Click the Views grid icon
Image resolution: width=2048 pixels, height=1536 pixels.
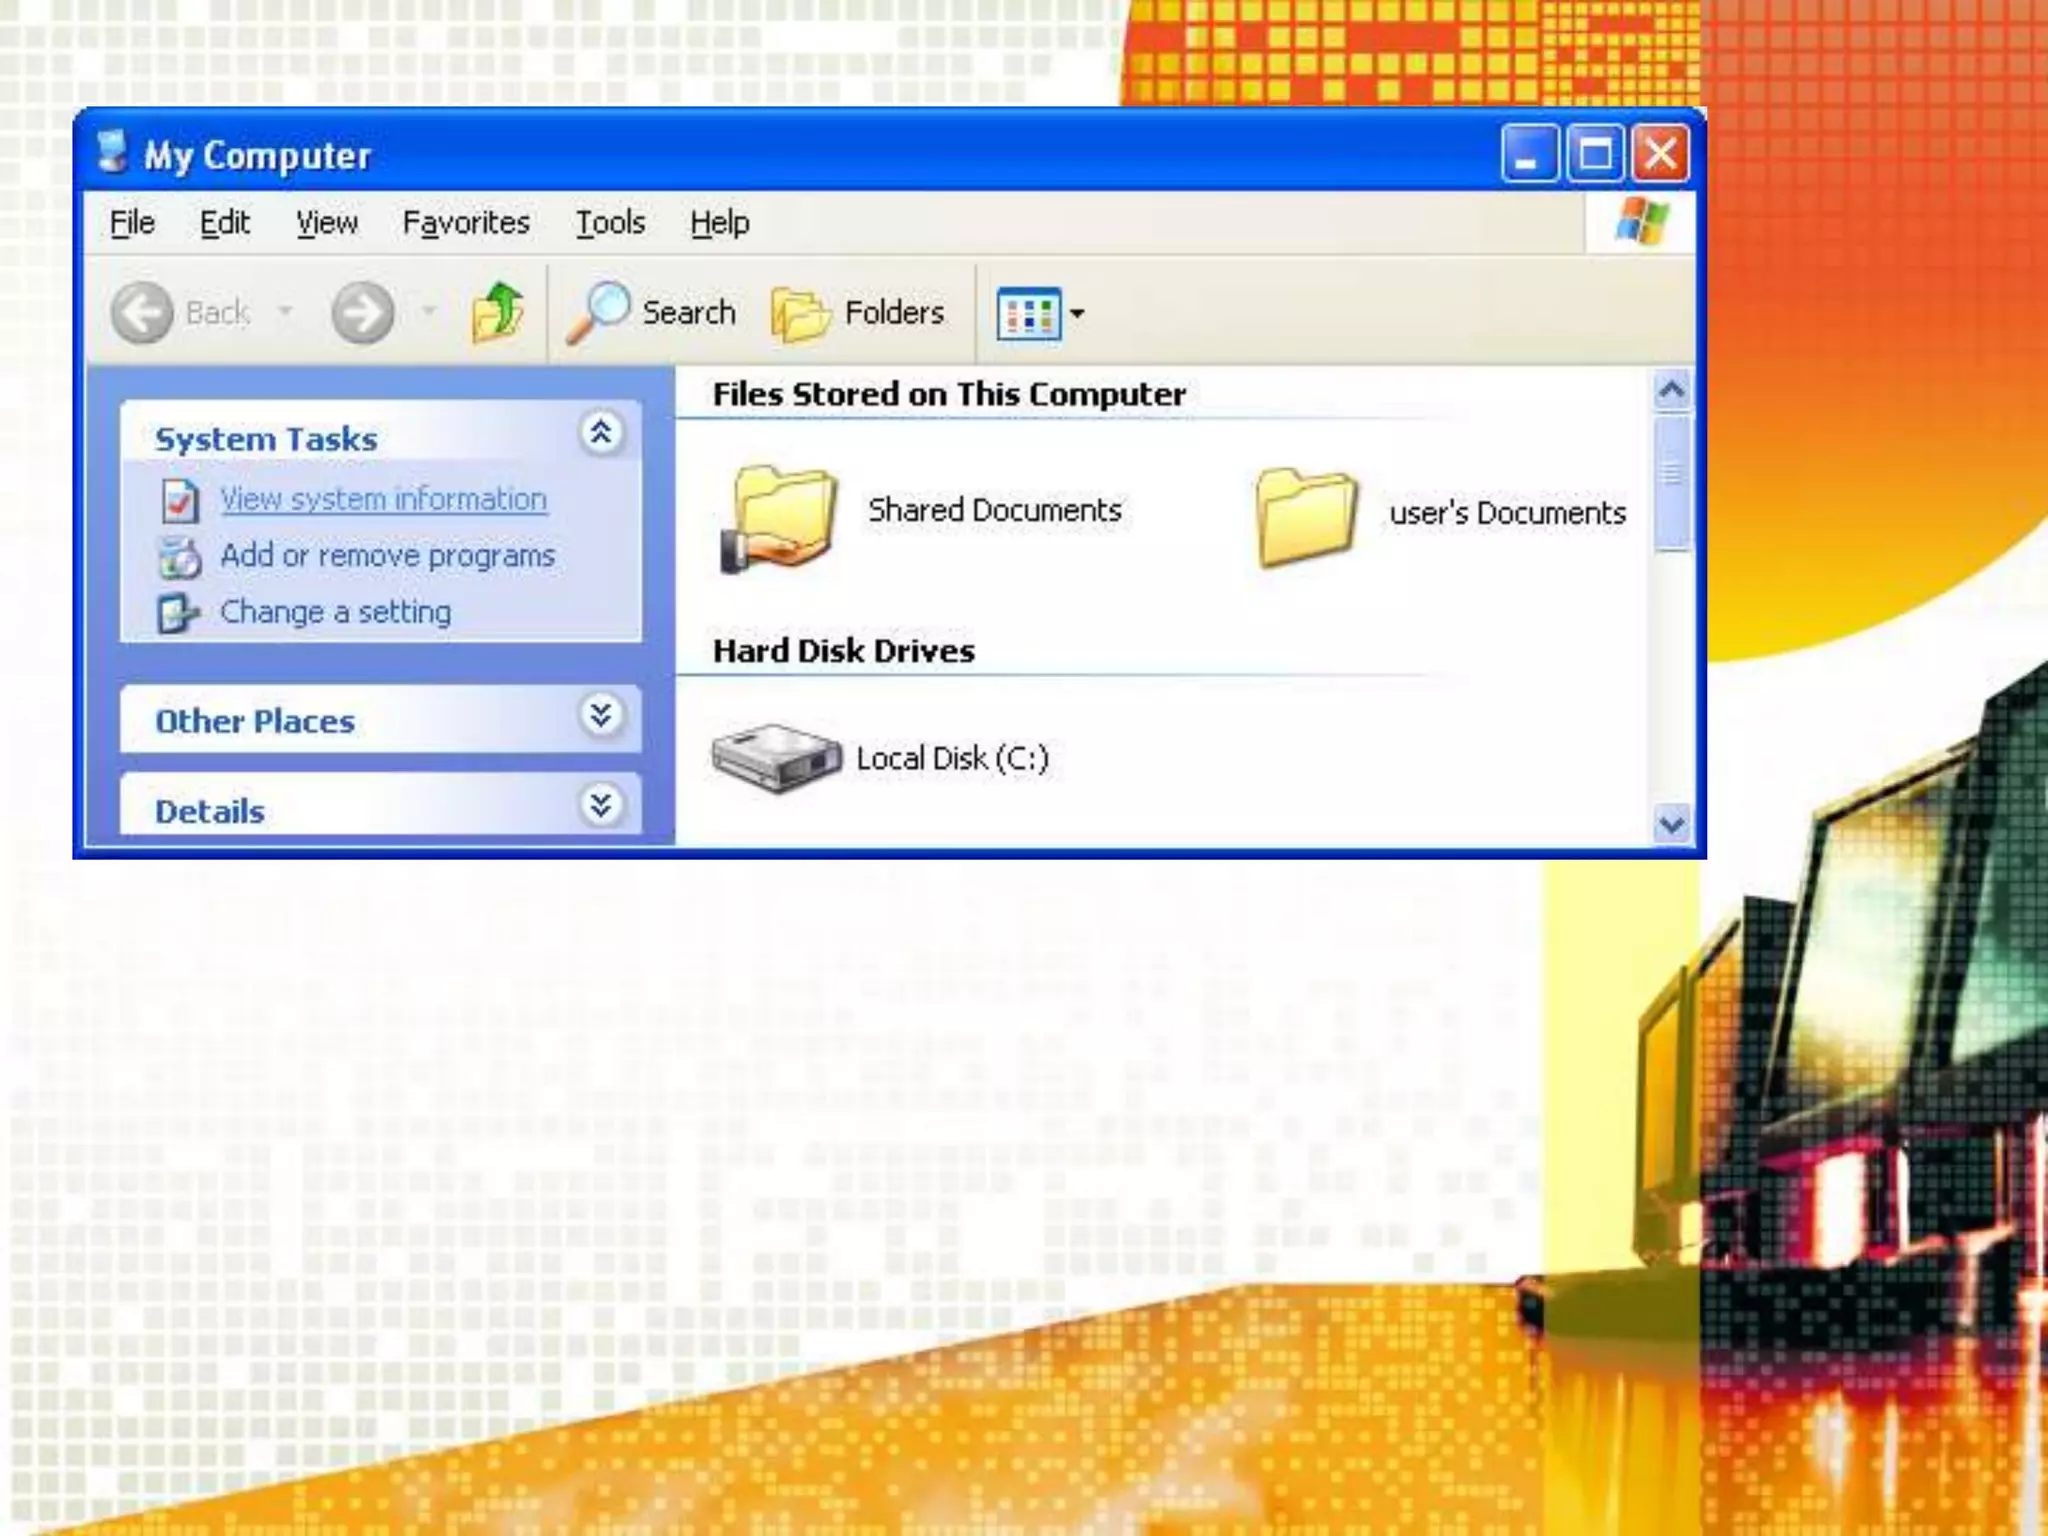[x=1028, y=314]
